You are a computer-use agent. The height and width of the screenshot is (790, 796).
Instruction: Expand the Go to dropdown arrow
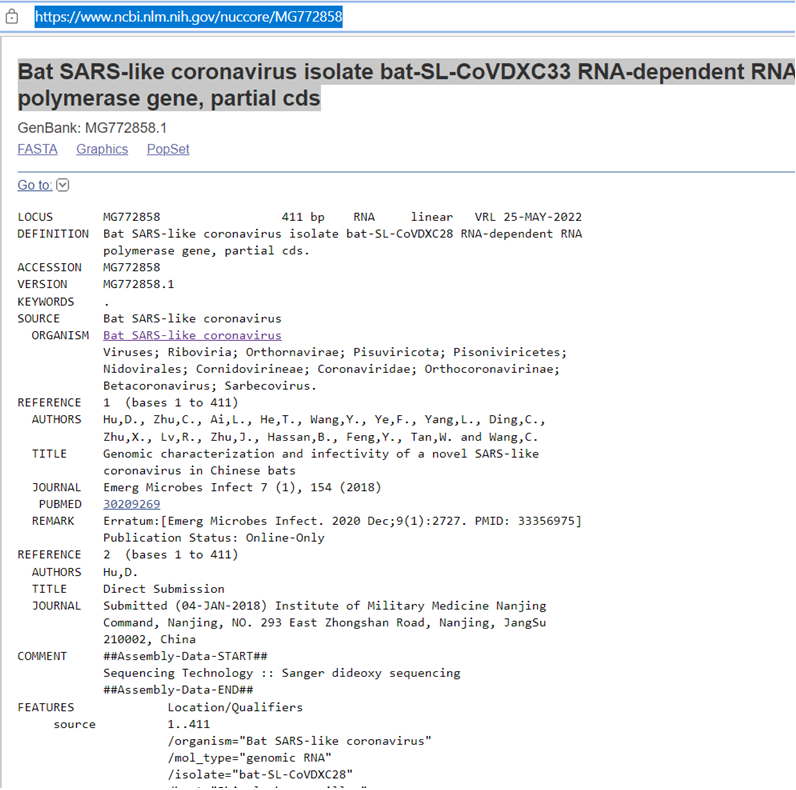[62, 185]
